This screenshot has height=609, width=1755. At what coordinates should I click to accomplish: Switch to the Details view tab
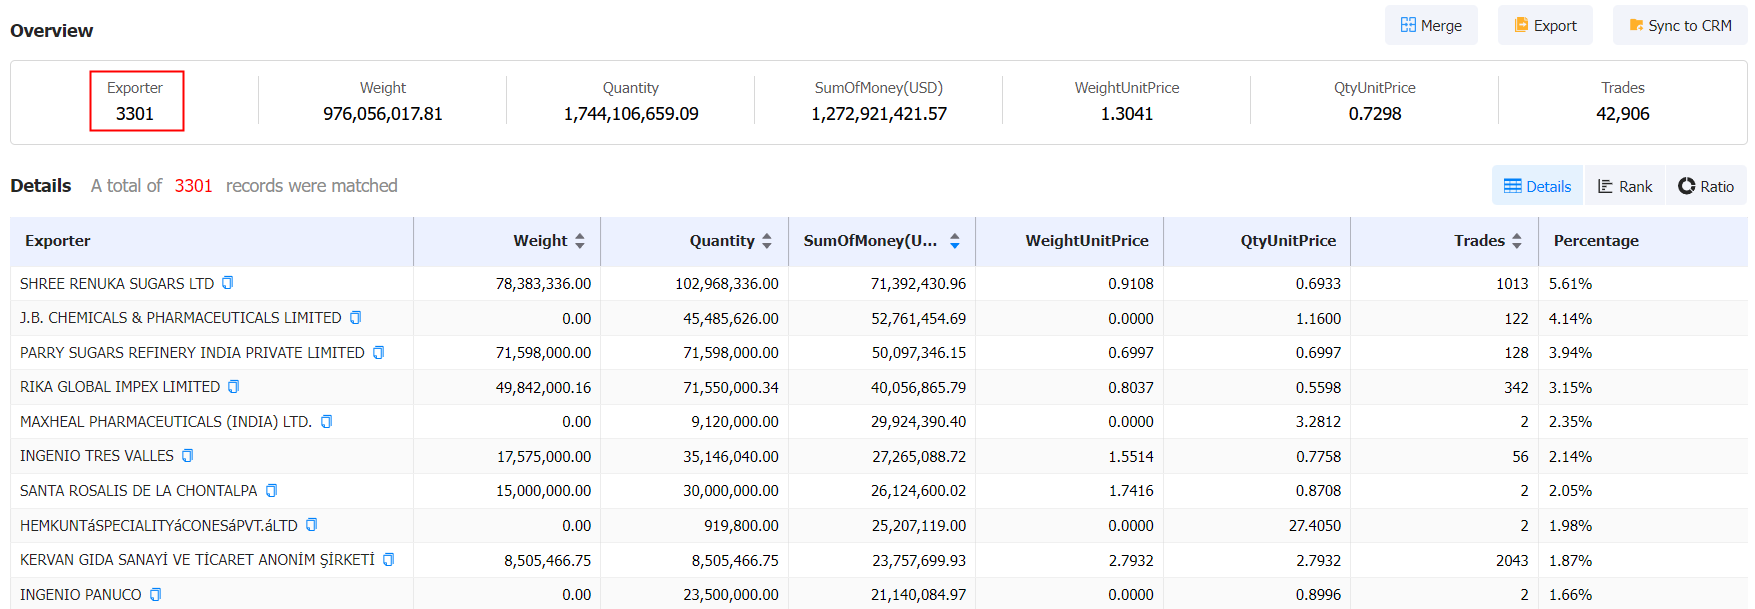tap(1537, 186)
